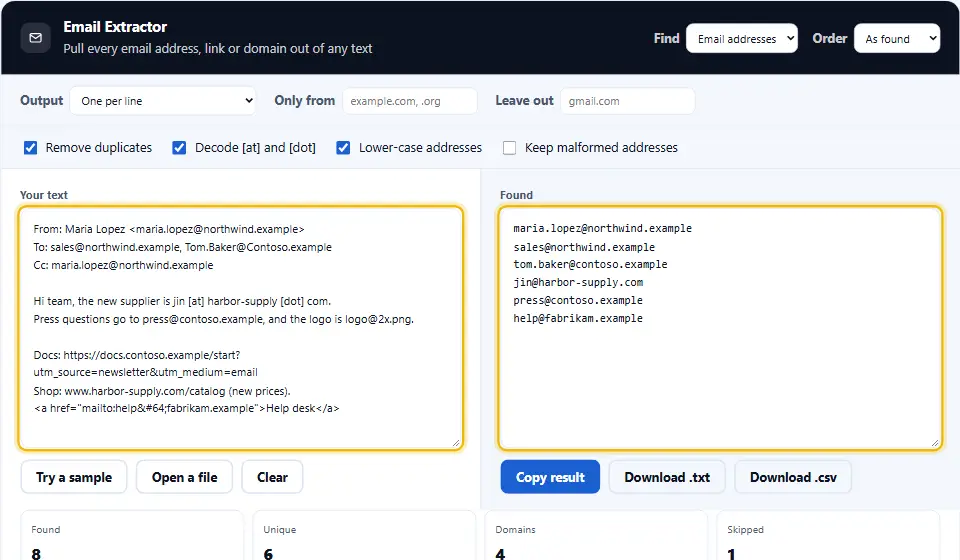
Task: Open the Order dropdown showing As found
Action: click(x=896, y=39)
